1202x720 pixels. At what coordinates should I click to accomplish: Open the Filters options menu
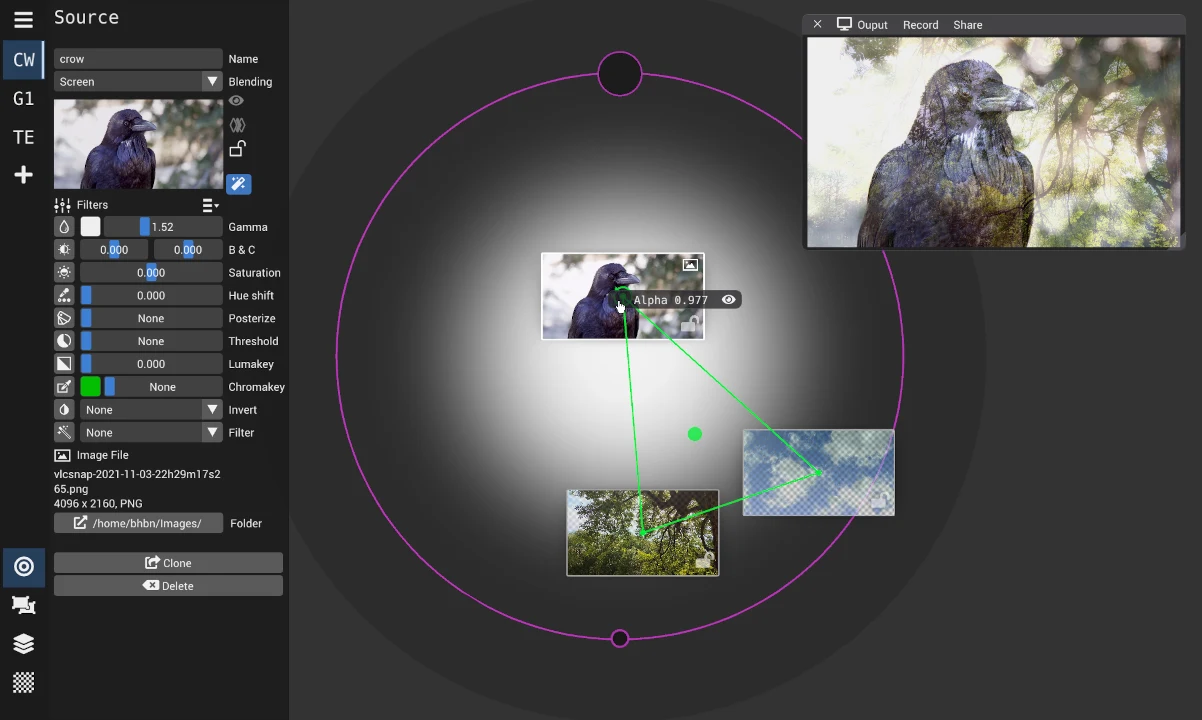pos(210,205)
